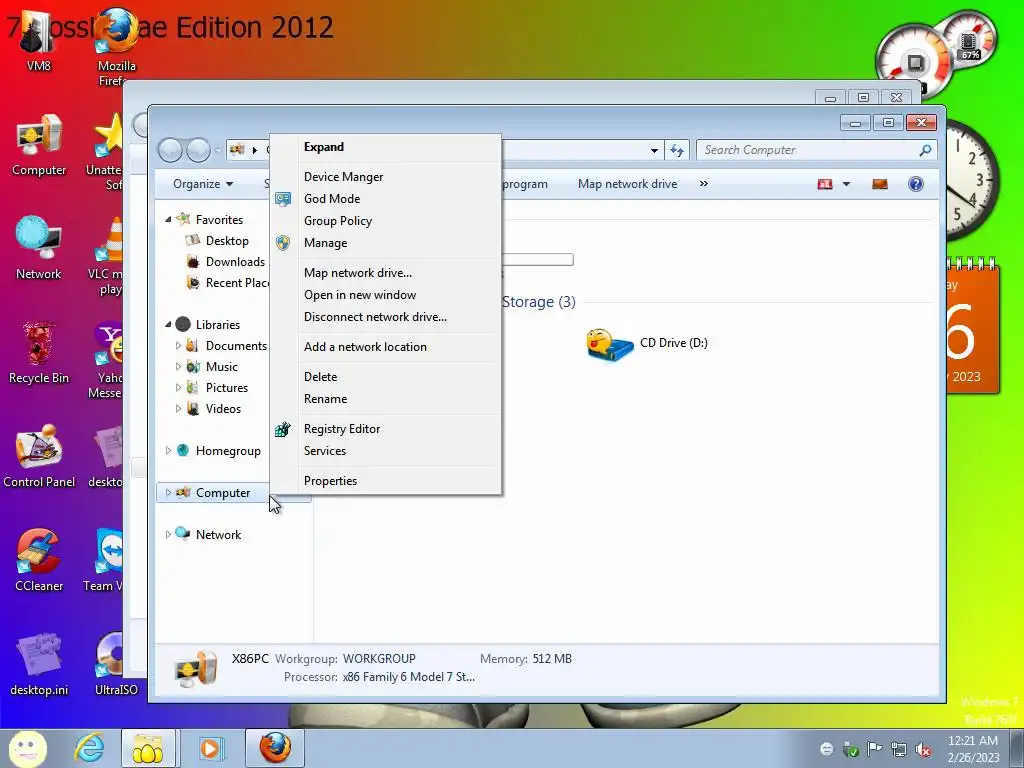
Task: Choose Open in new window
Action: click(x=385, y=295)
